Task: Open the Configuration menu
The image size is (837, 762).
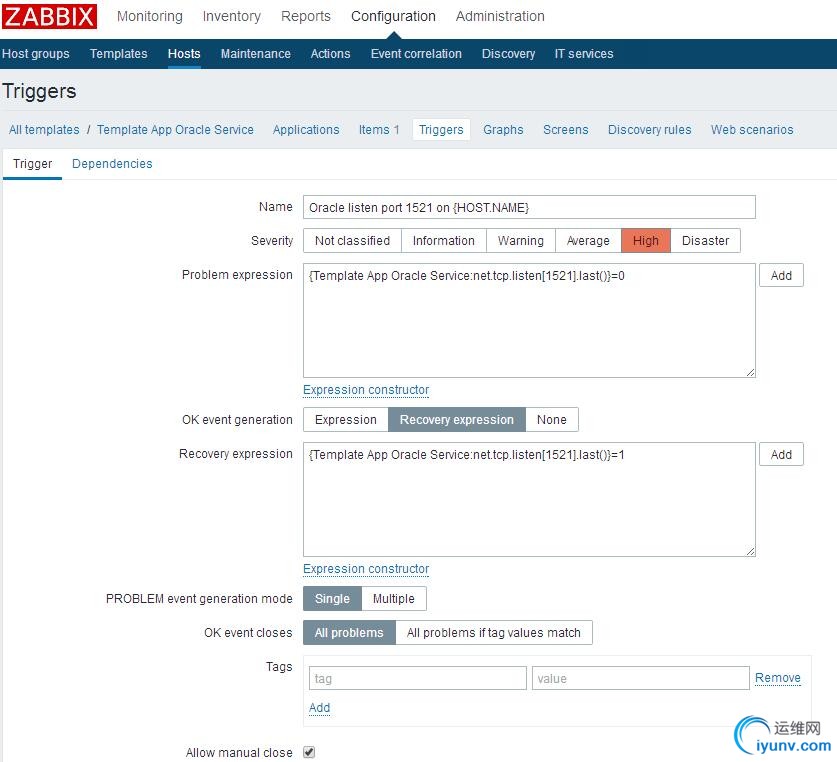Action: tap(393, 16)
